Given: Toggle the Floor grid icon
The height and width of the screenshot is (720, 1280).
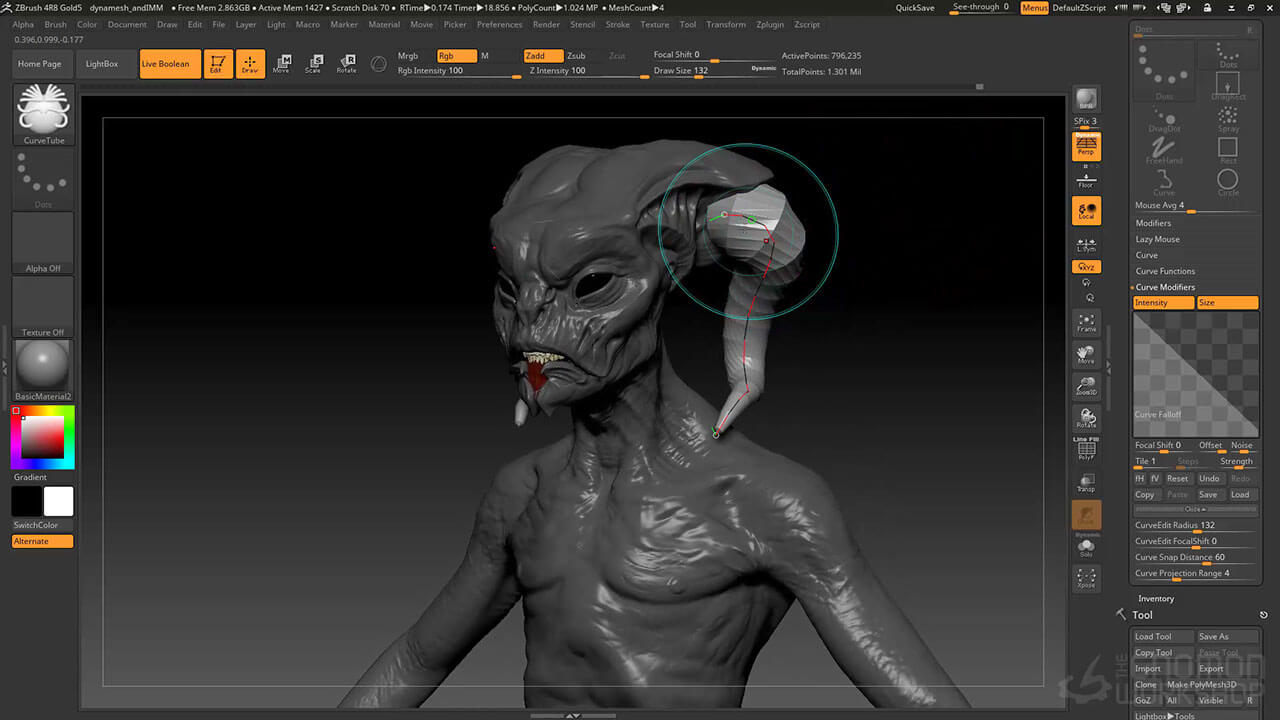Looking at the screenshot, I should click(1086, 180).
